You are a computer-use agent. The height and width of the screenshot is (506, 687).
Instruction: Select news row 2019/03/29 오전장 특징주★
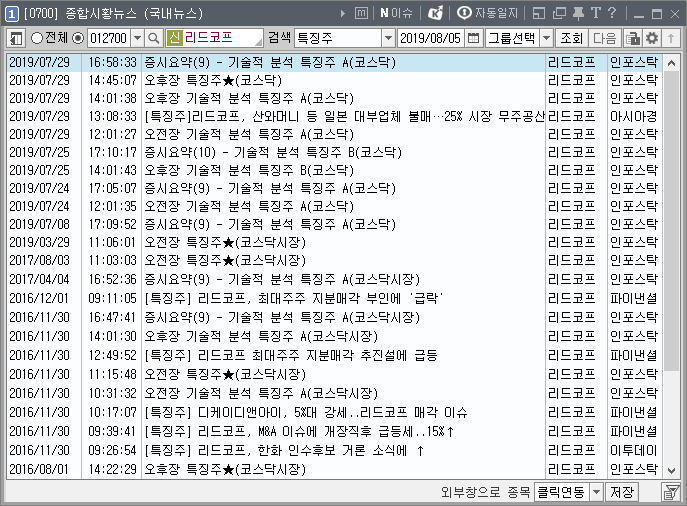click(x=335, y=242)
